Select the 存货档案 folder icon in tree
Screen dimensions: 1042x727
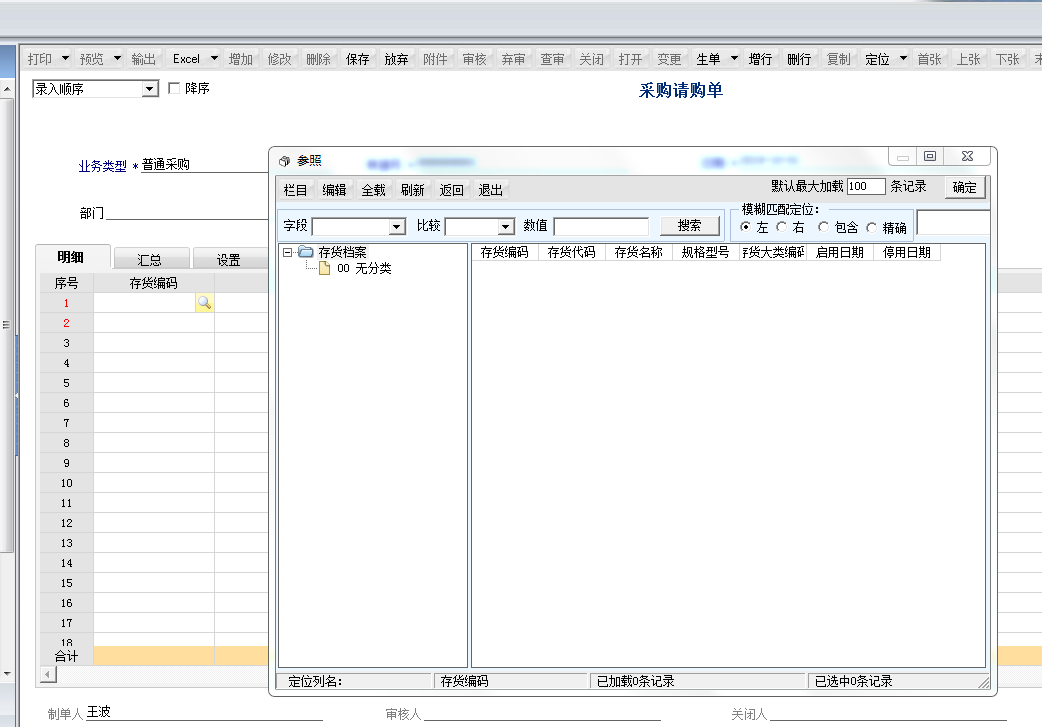point(306,252)
